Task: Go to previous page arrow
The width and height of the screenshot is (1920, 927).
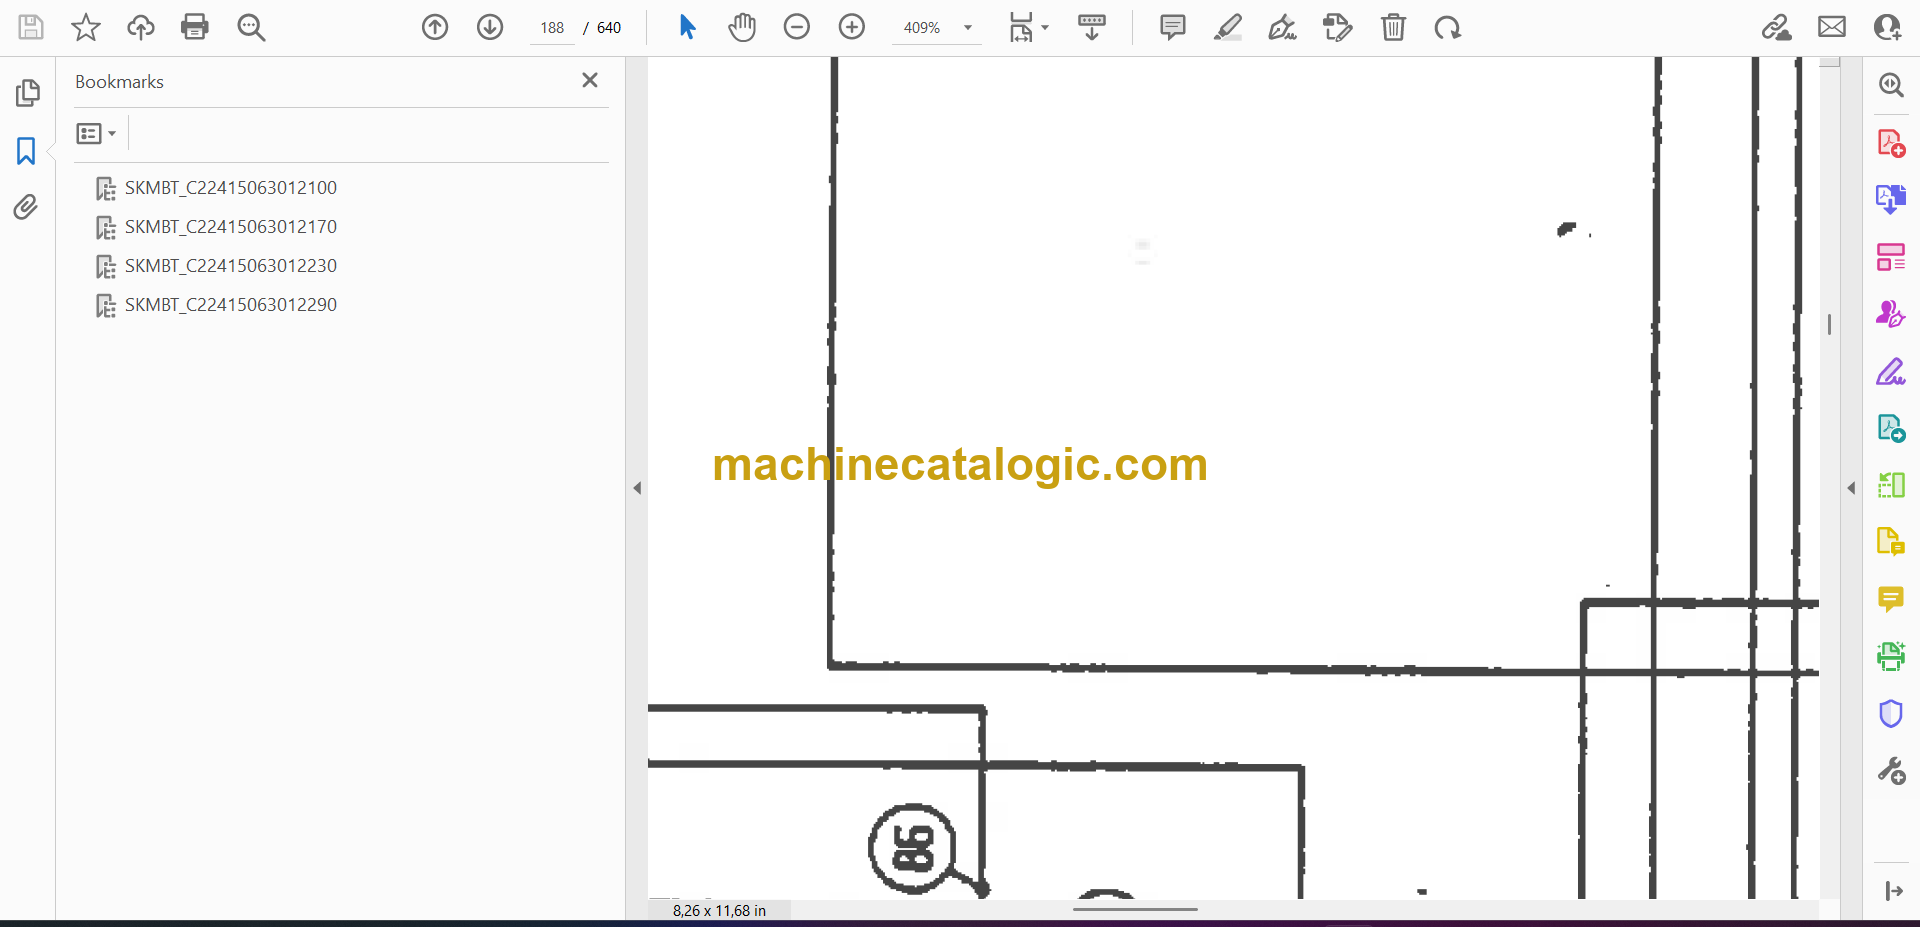Action: [x=435, y=27]
